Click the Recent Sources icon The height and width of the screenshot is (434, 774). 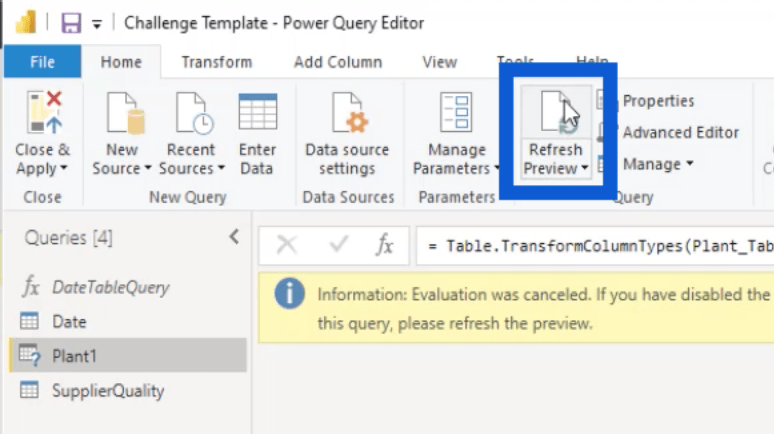click(194, 113)
